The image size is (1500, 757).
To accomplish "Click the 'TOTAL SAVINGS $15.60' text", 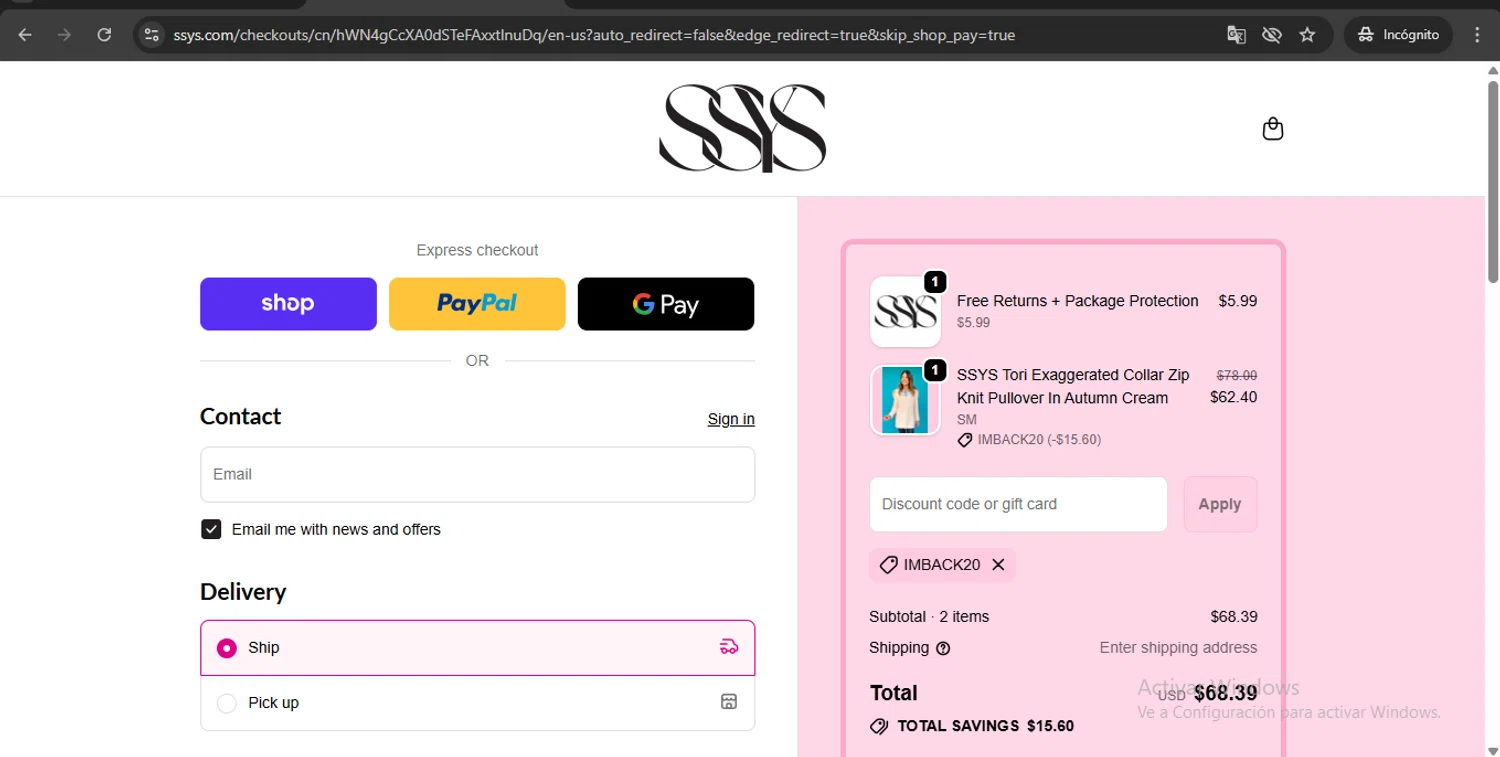I will (986, 726).
